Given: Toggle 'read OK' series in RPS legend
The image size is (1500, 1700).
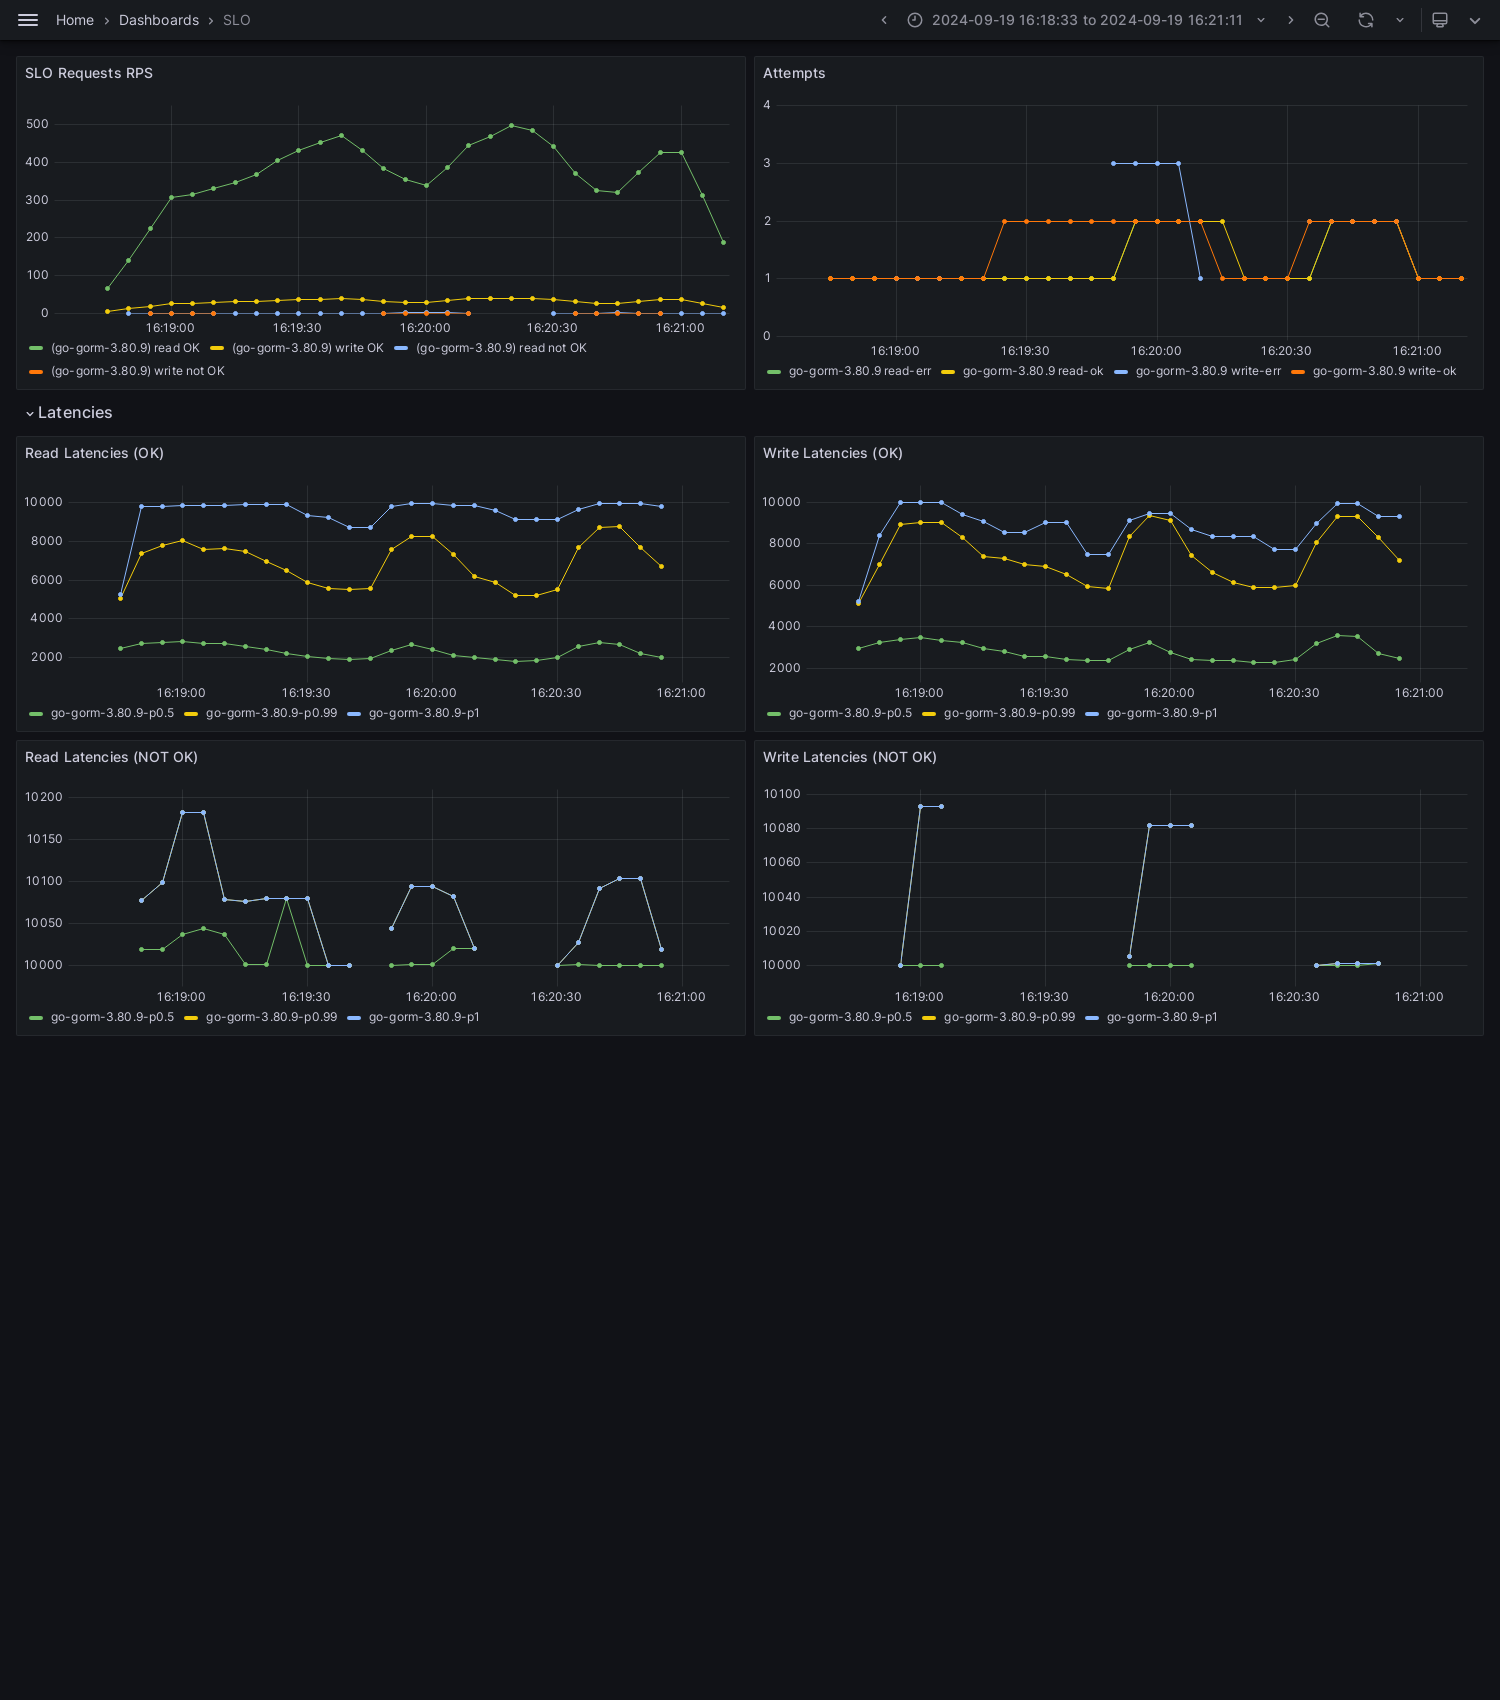Looking at the screenshot, I should [125, 348].
